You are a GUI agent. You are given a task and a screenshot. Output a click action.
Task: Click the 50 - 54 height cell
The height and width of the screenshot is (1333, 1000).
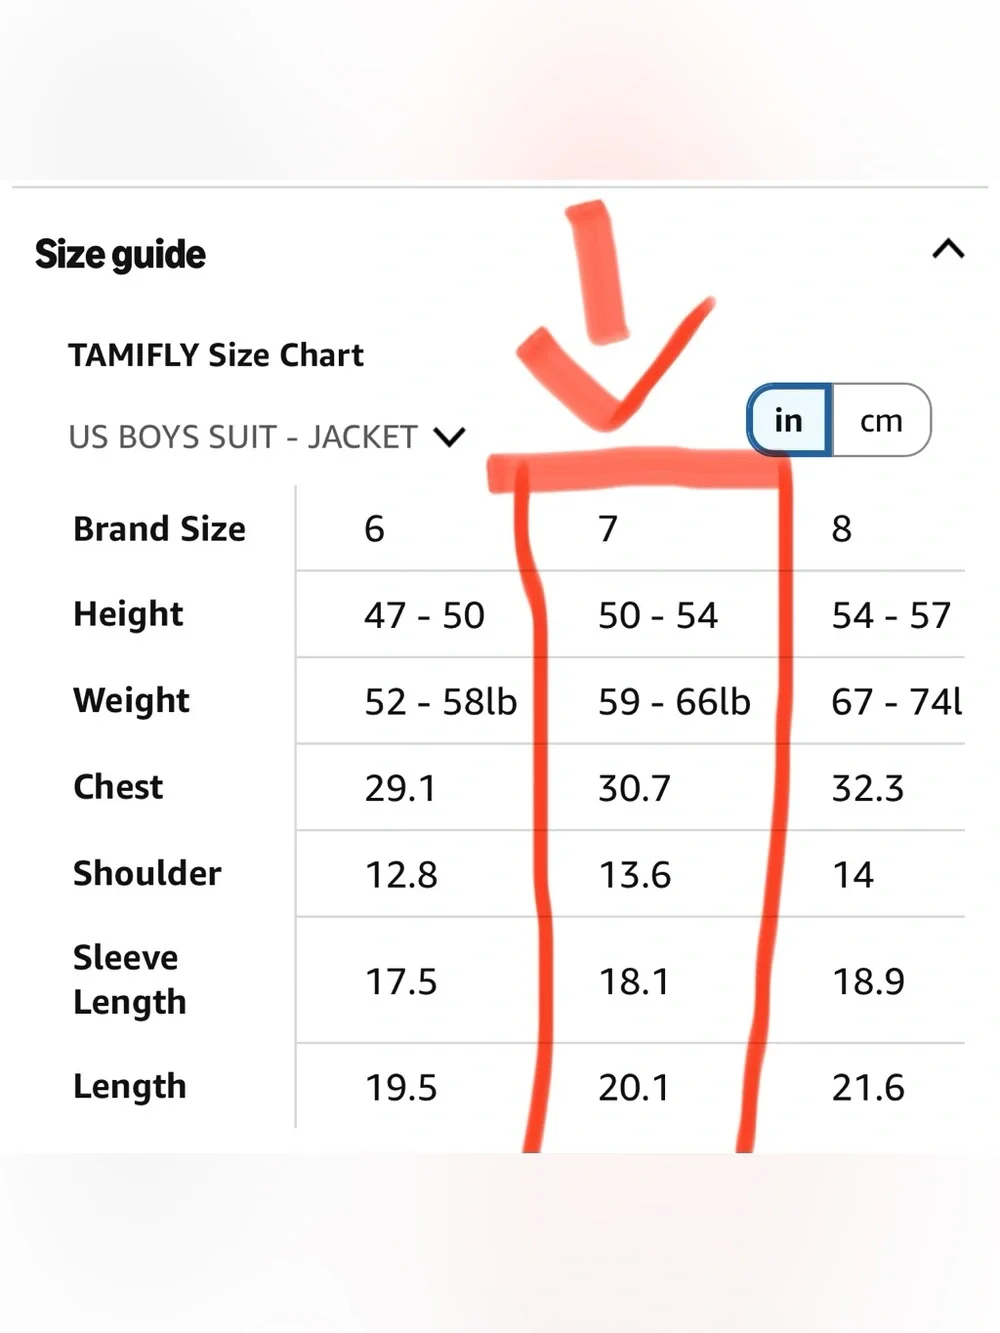tap(658, 616)
